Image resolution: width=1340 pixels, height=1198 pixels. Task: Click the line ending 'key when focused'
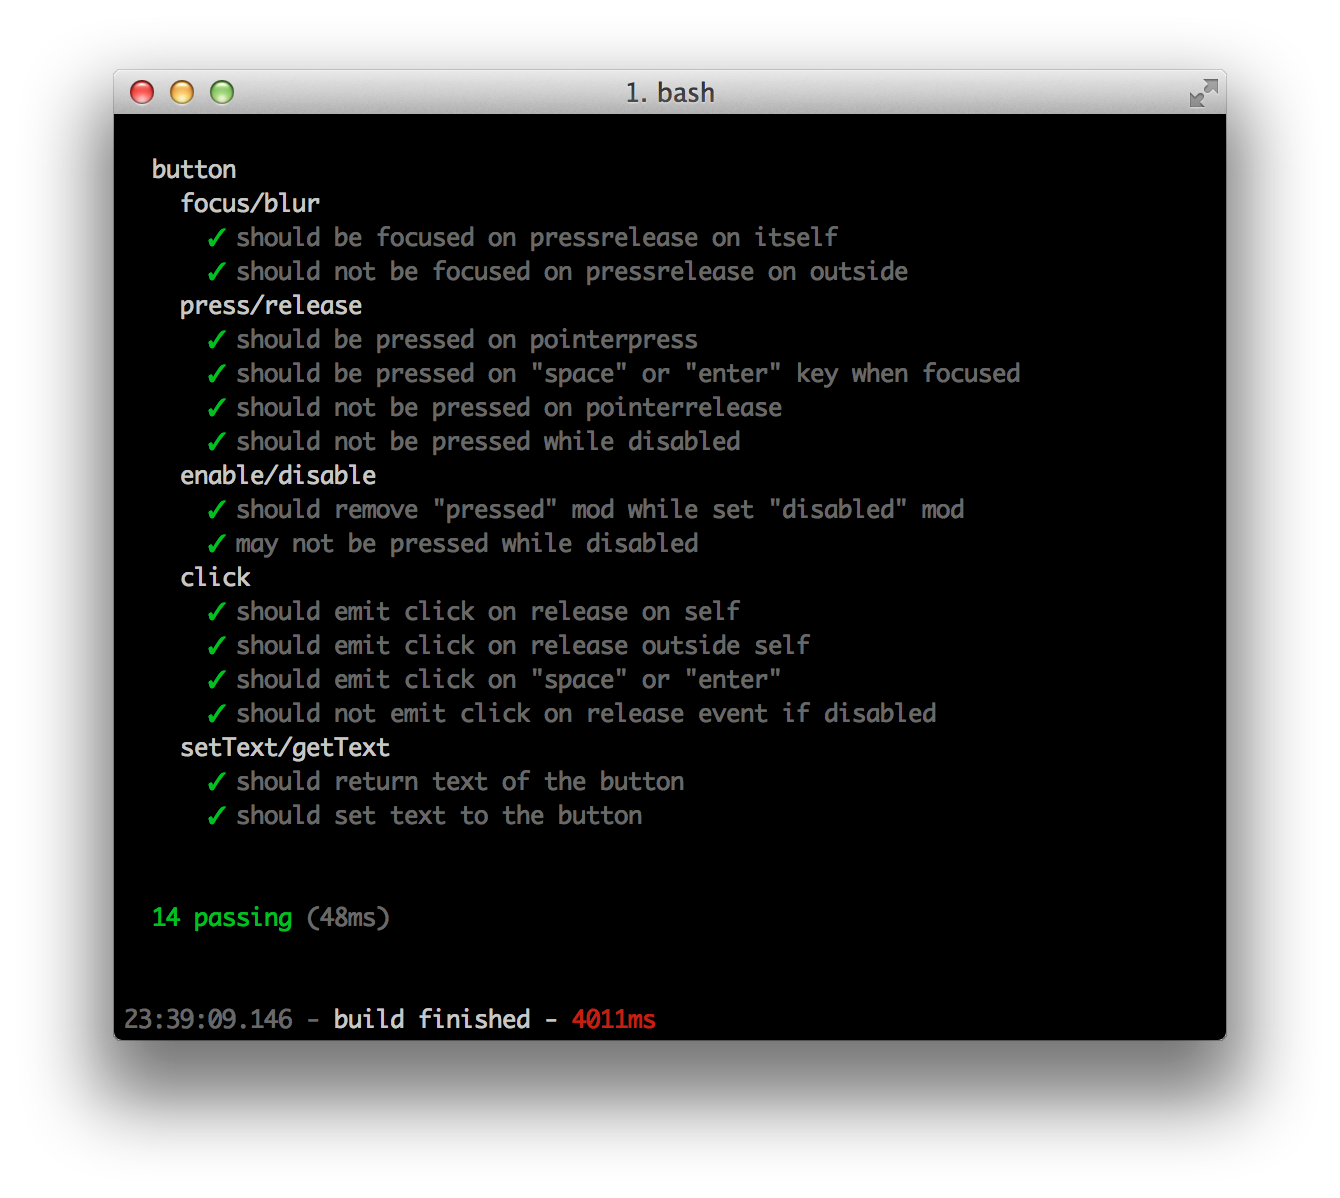click(x=628, y=373)
